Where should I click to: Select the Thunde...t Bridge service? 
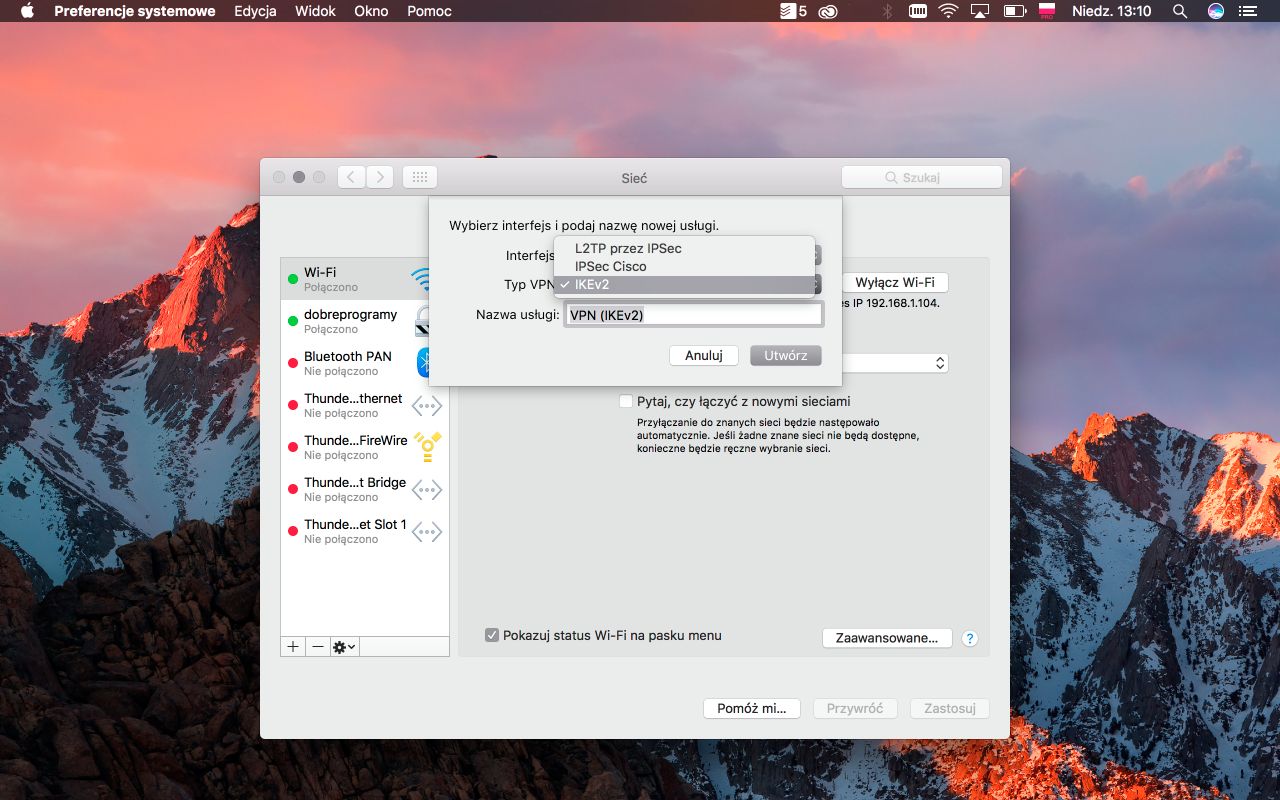click(x=365, y=489)
